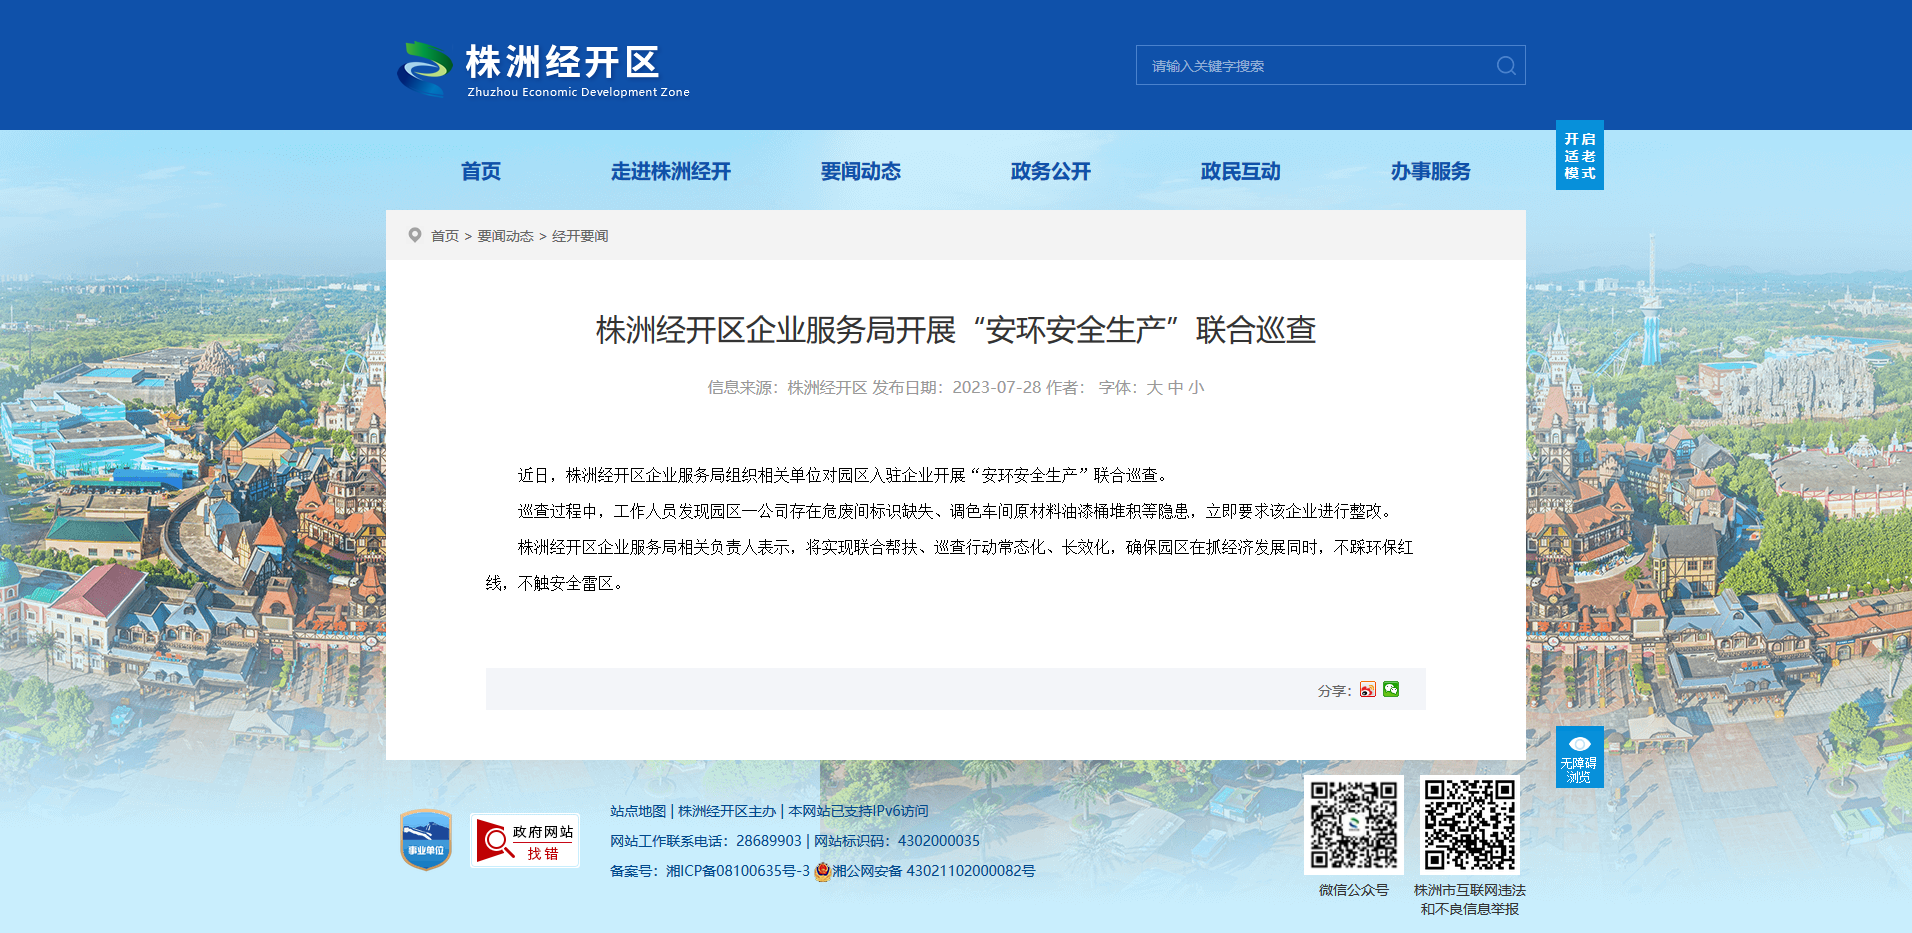Click the 事业单位 badge icon

pyautogui.click(x=426, y=840)
